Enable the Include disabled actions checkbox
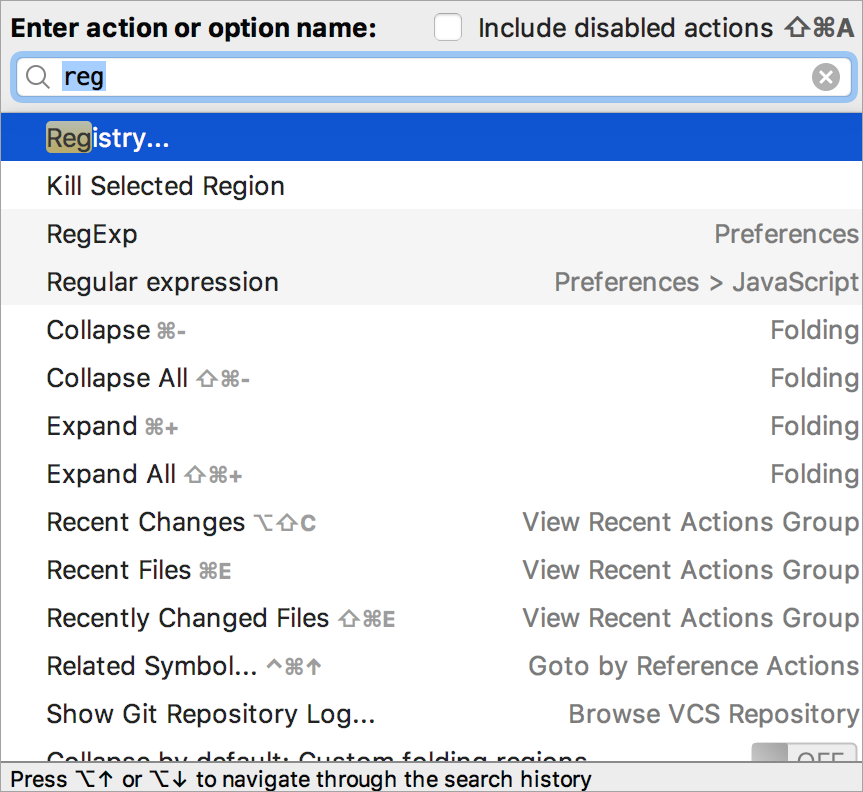 tap(447, 28)
